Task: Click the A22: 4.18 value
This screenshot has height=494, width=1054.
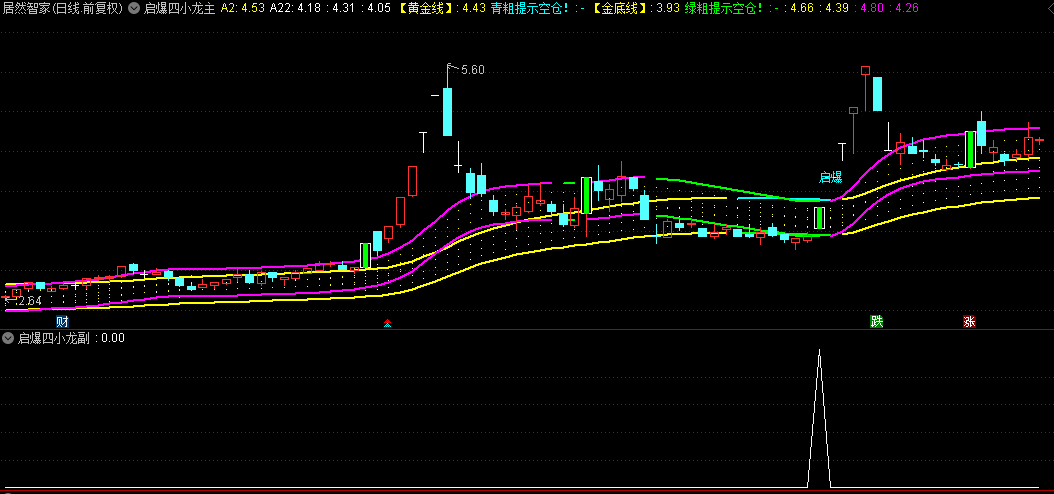Action: (294, 9)
